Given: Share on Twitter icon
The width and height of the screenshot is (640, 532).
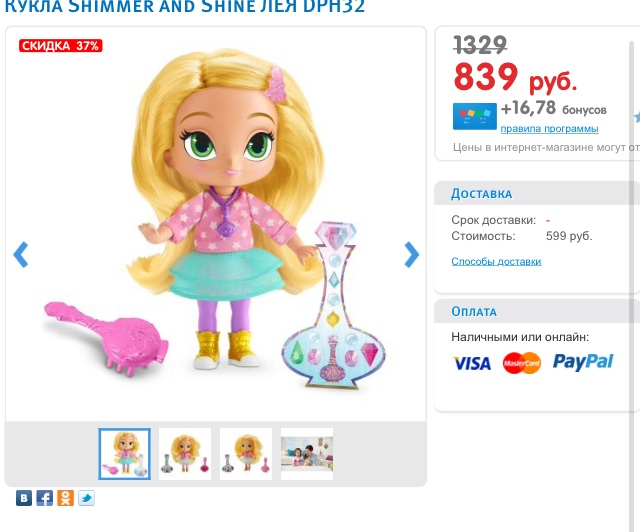Looking at the screenshot, I should [86, 497].
